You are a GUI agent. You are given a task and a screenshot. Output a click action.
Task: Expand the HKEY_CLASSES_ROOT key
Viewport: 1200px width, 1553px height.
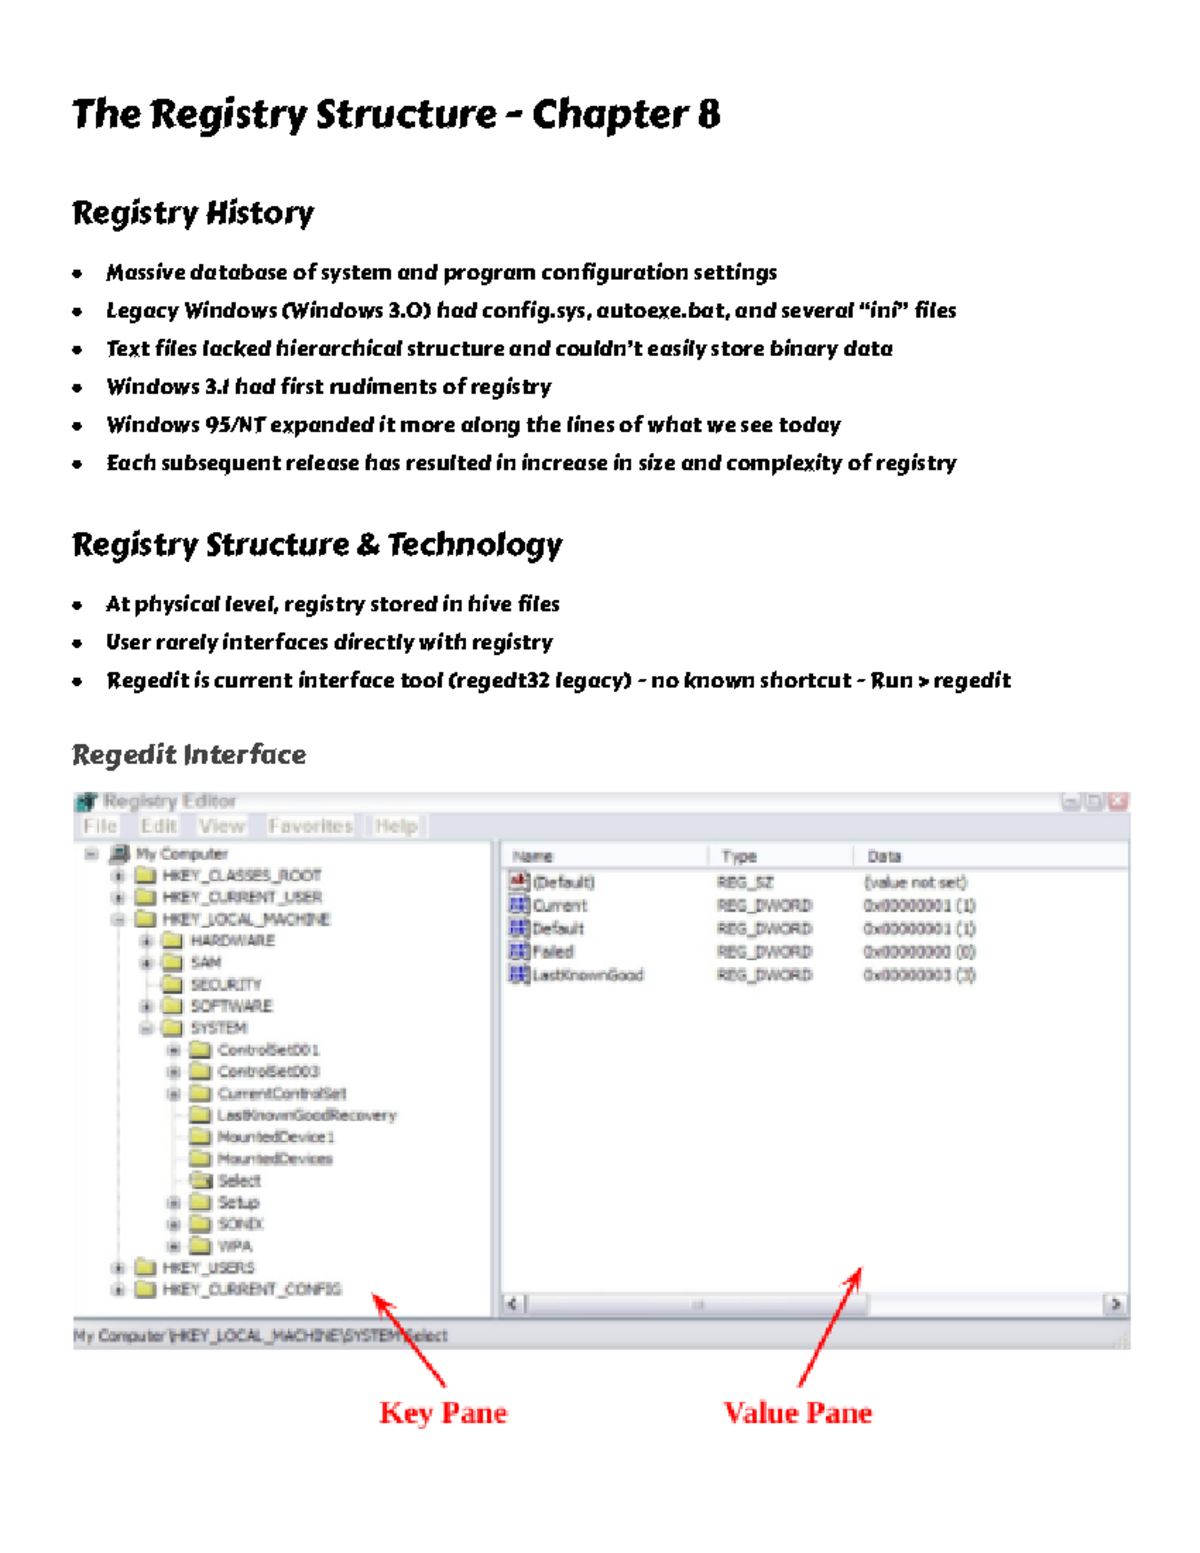(117, 876)
